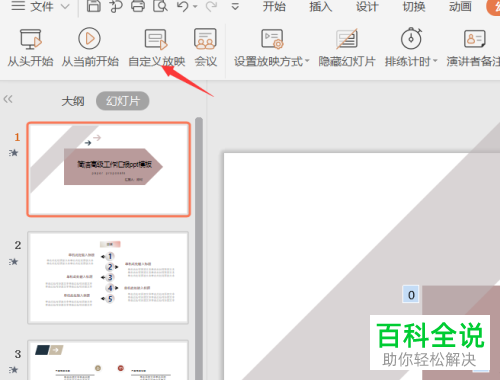Click the slide panel vertical scrollbar
Image resolution: width=500 pixels, height=380 pixels.
(x=199, y=248)
